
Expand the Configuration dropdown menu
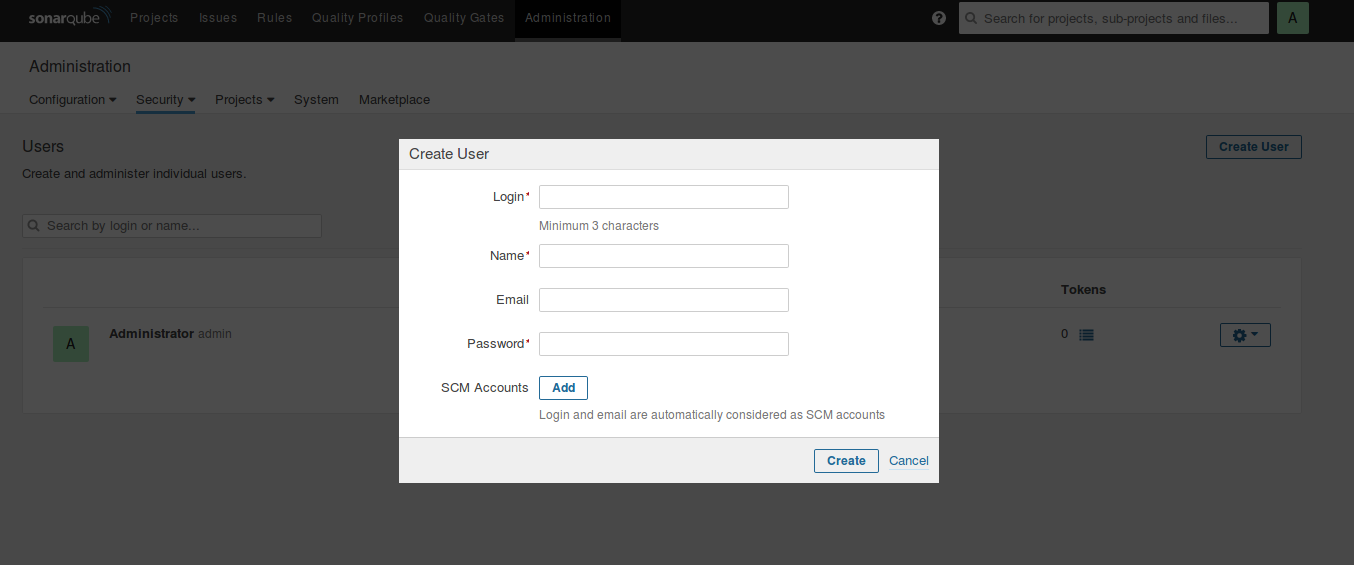[x=72, y=100]
